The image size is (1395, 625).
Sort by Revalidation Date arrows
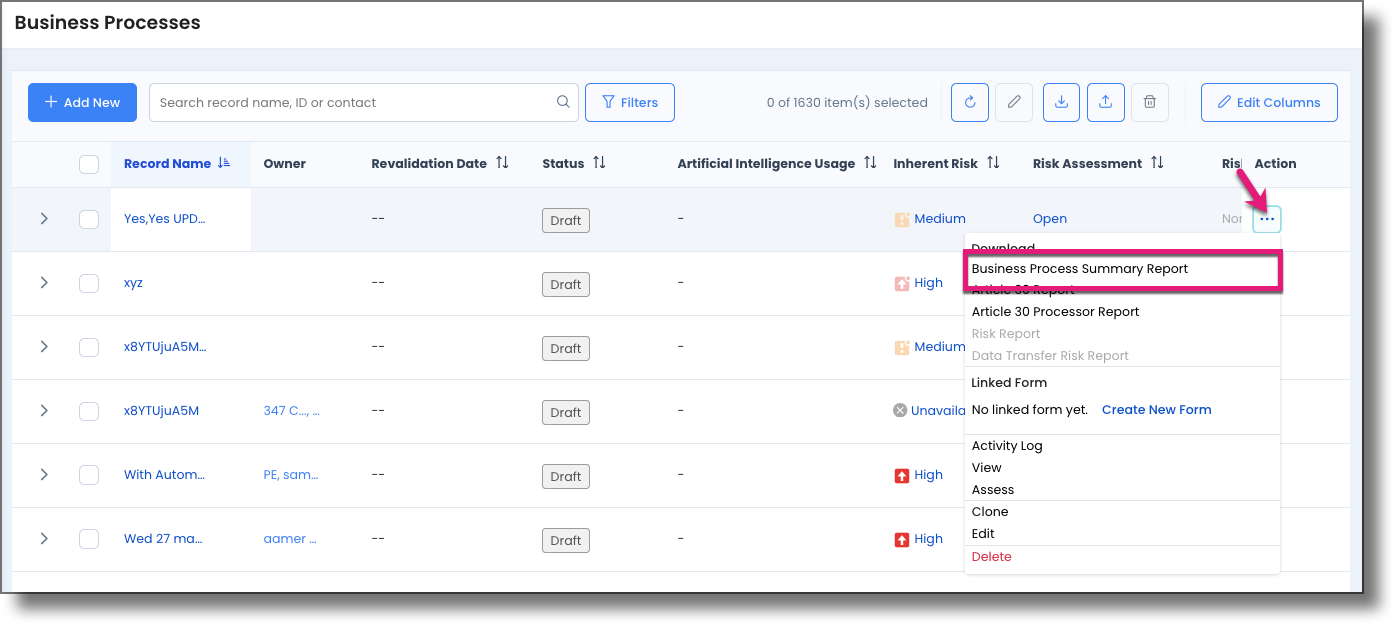click(502, 163)
